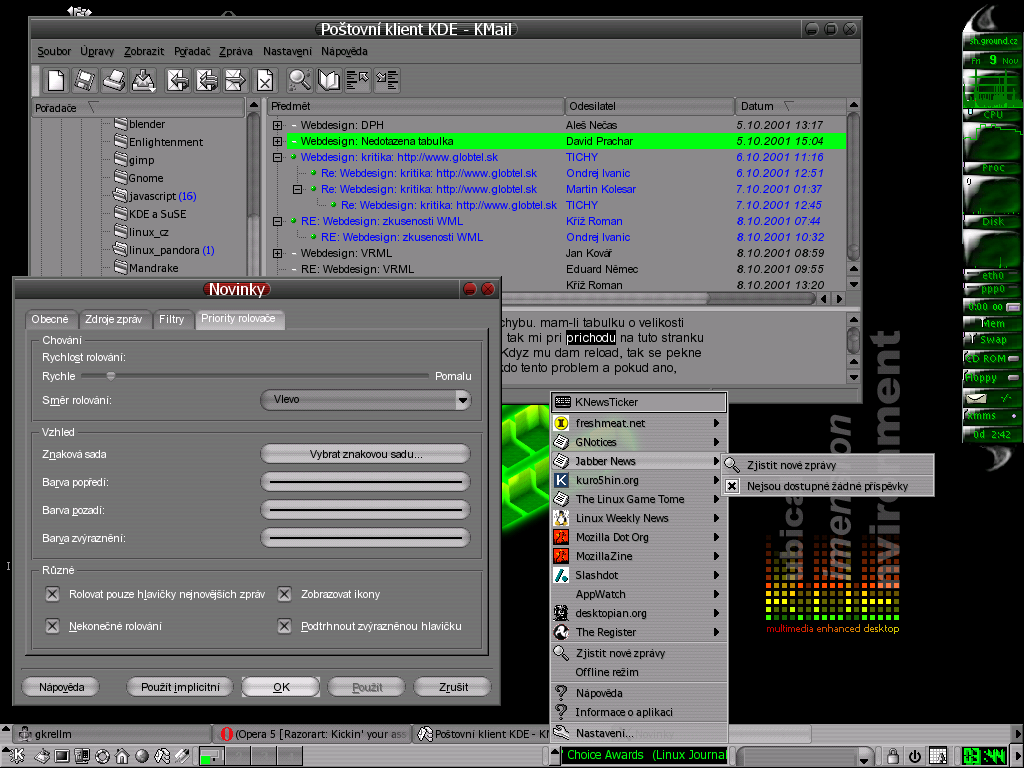Click the Delete message icon with X
This screenshot has height=768, width=1024.
click(x=264, y=80)
